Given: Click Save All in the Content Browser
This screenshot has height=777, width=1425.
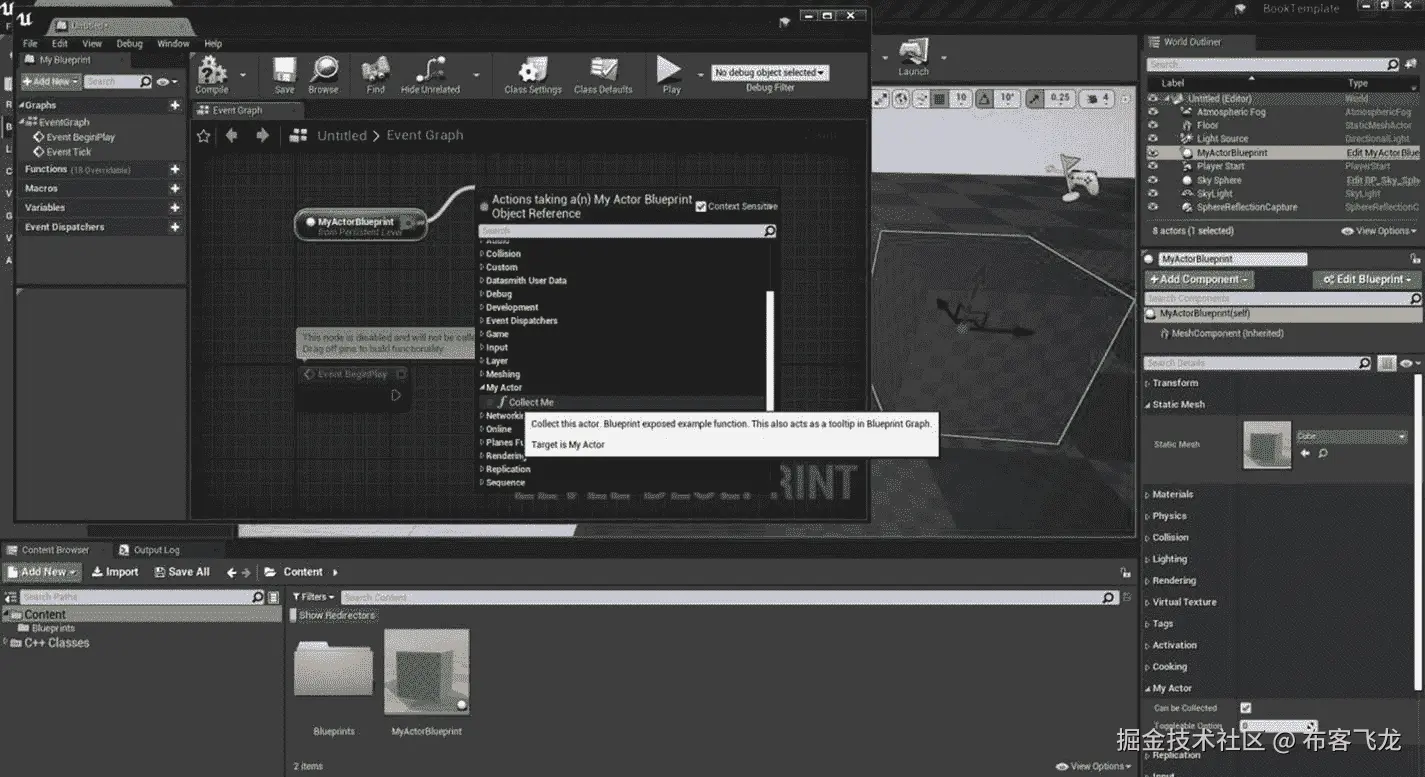Looking at the screenshot, I should tap(182, 572).
